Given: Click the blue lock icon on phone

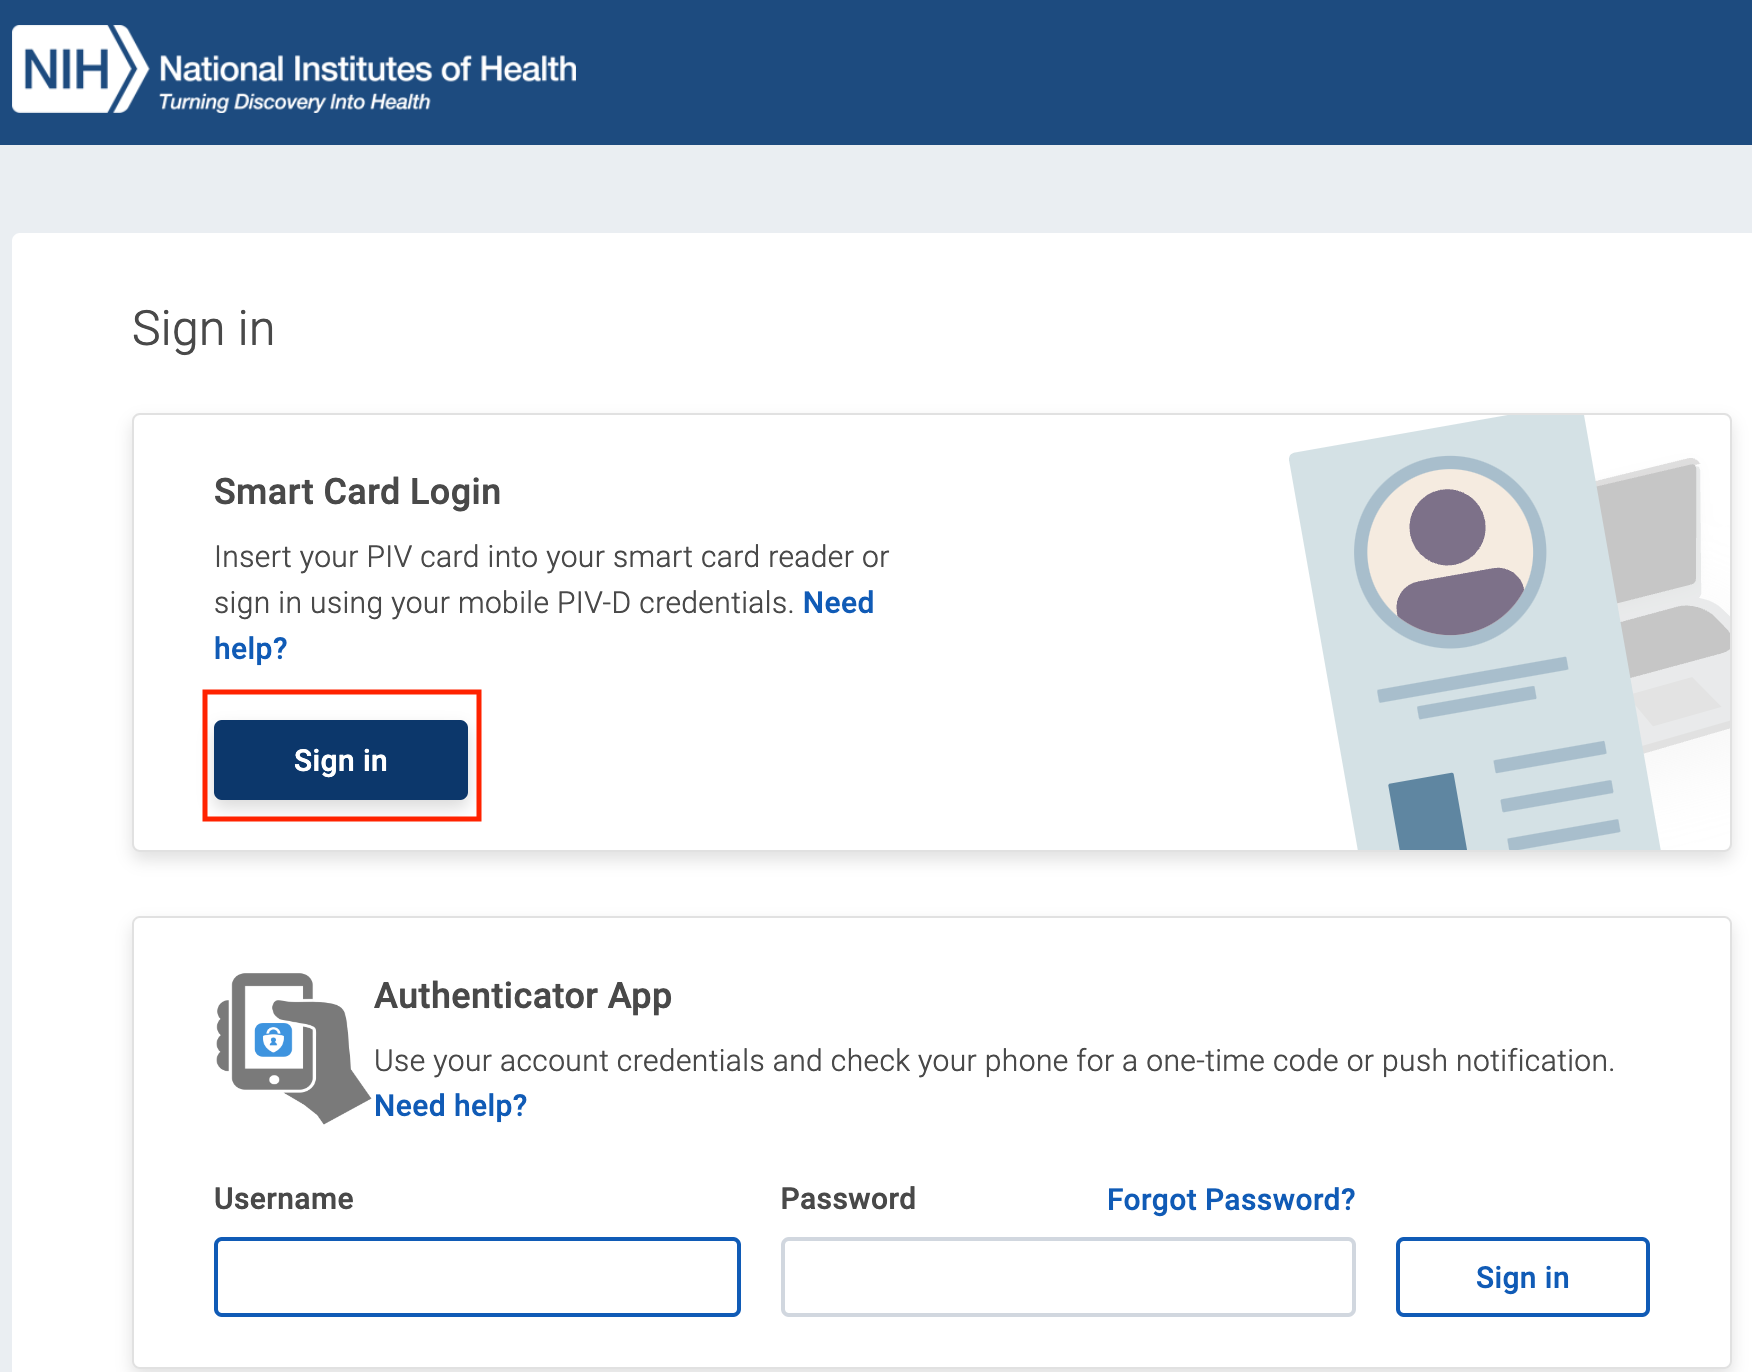Looking at the screenshot, I should click(273, 1040).
